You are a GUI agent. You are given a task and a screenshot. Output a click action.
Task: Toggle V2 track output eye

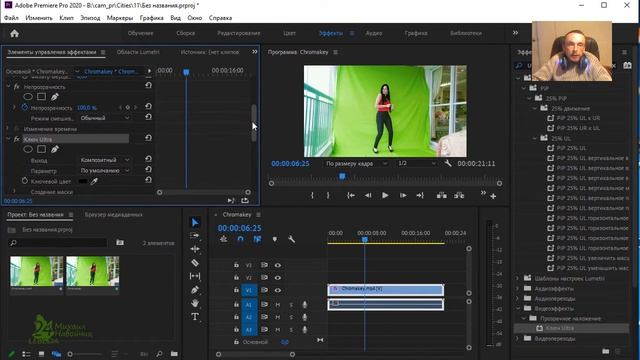pyautogui.click(x=278, y=278)
